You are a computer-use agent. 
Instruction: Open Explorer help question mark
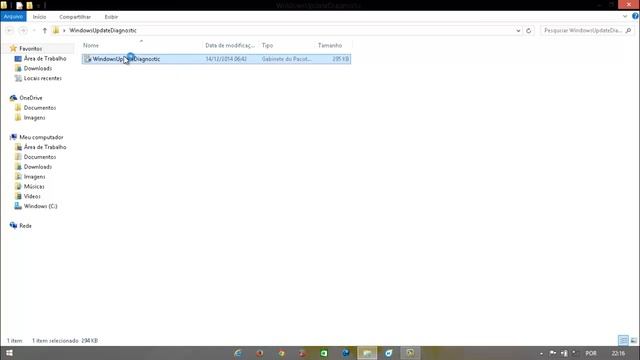[635, 16]
